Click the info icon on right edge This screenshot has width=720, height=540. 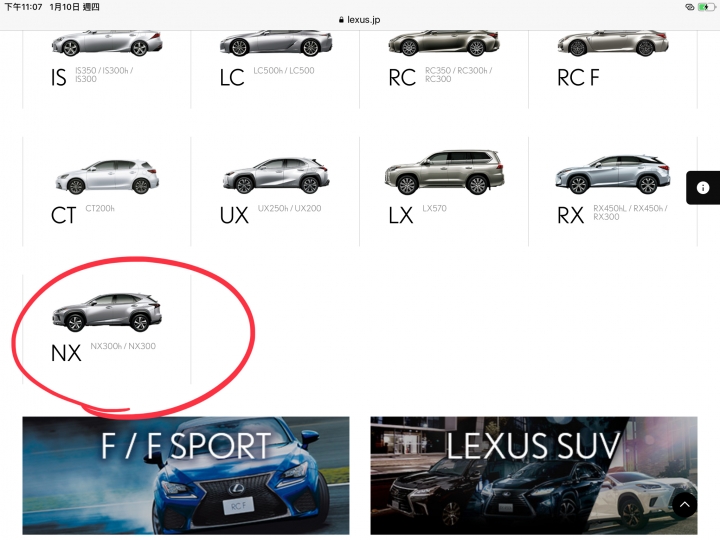703,188
